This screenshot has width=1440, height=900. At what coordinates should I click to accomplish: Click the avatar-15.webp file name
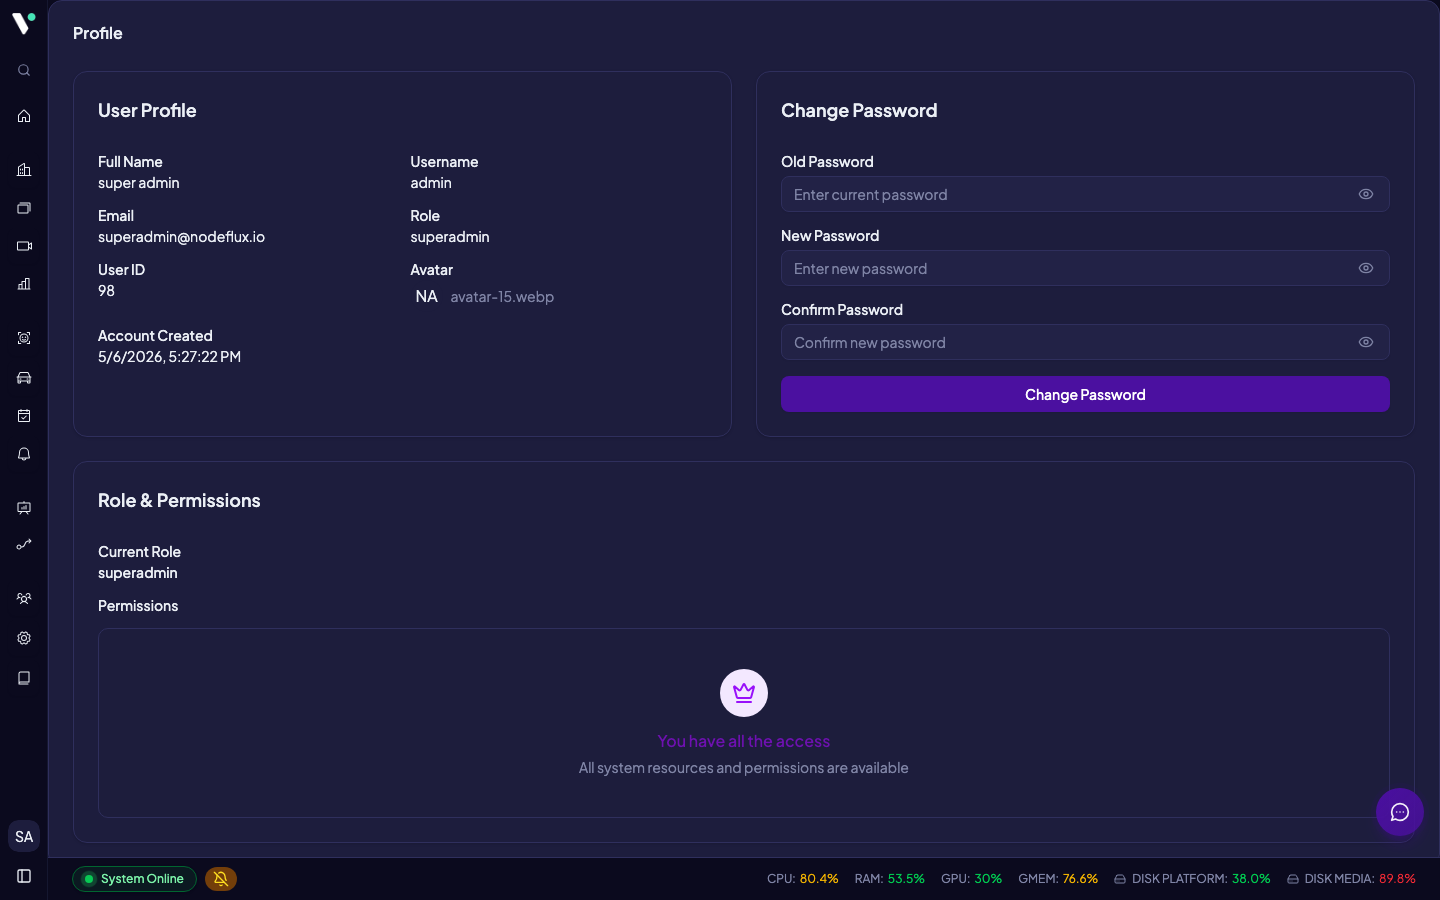pyautogui.click(x=502, y=297)
